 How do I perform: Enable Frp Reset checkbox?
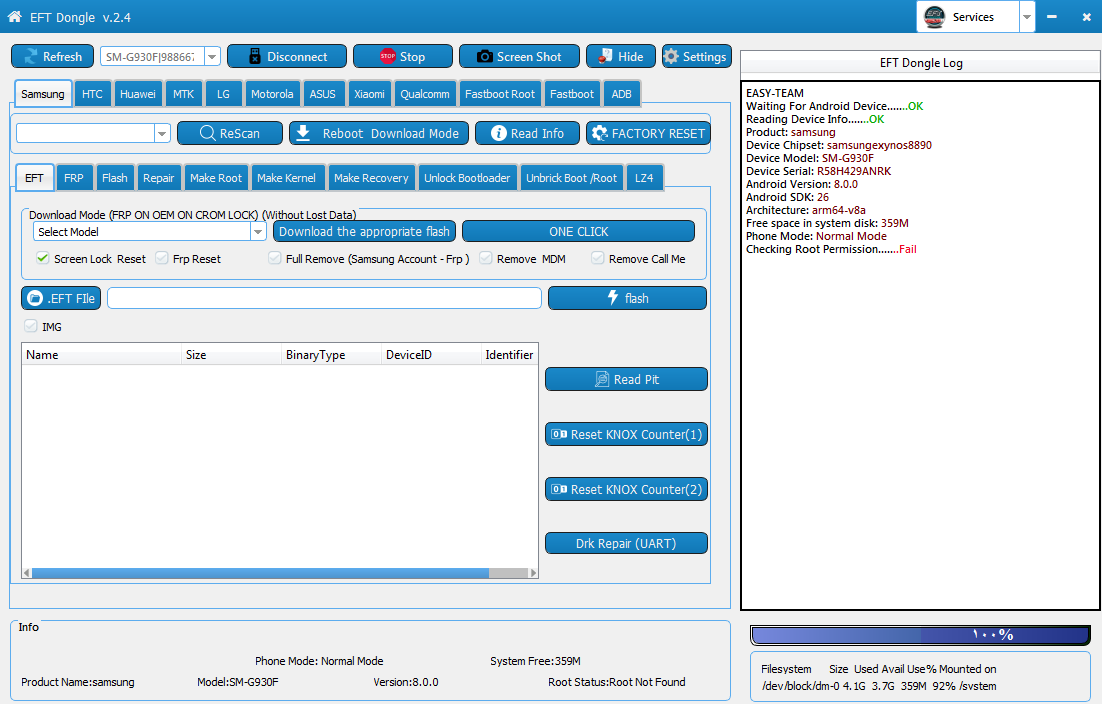162,258
